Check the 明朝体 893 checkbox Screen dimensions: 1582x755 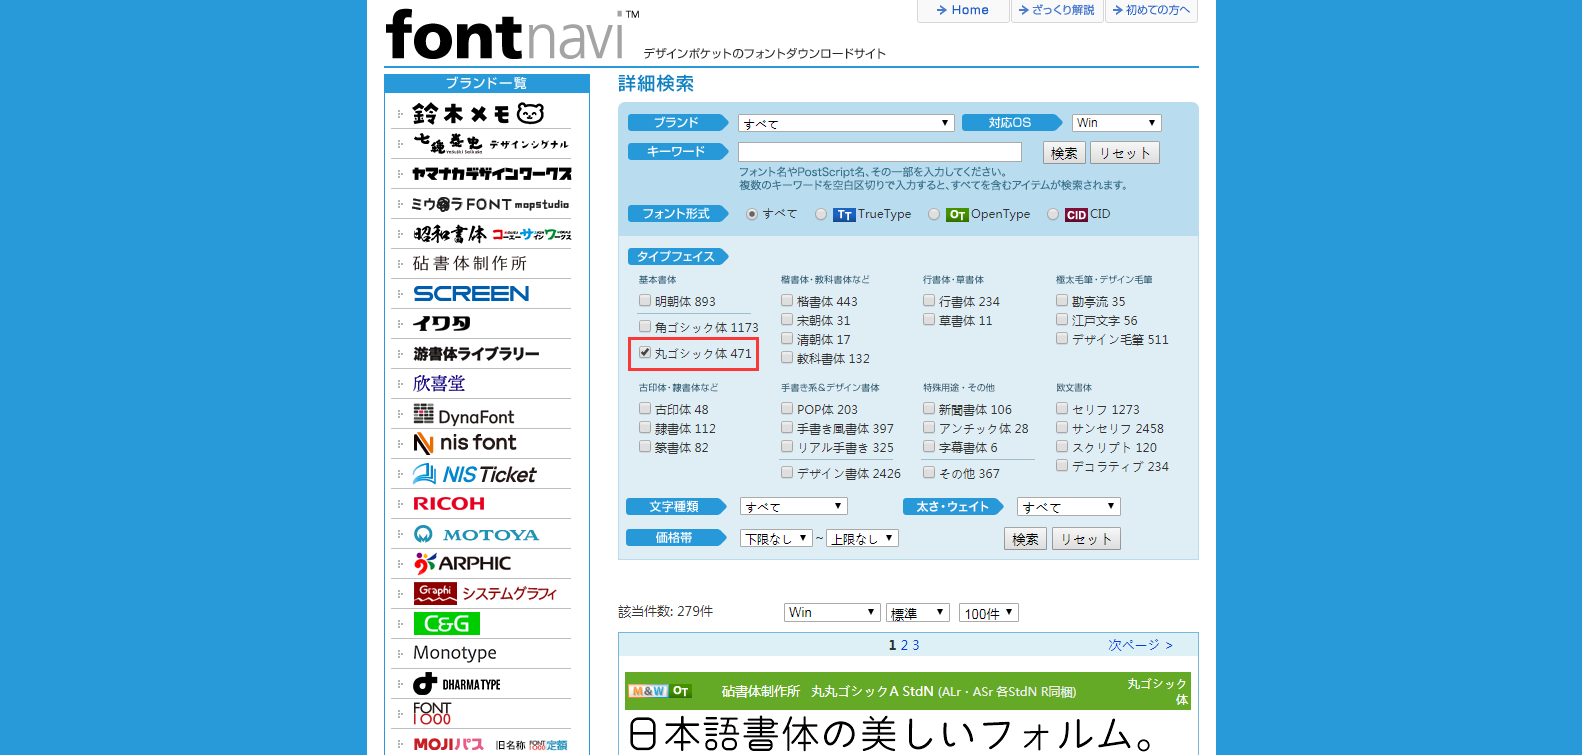click(645, 300)
